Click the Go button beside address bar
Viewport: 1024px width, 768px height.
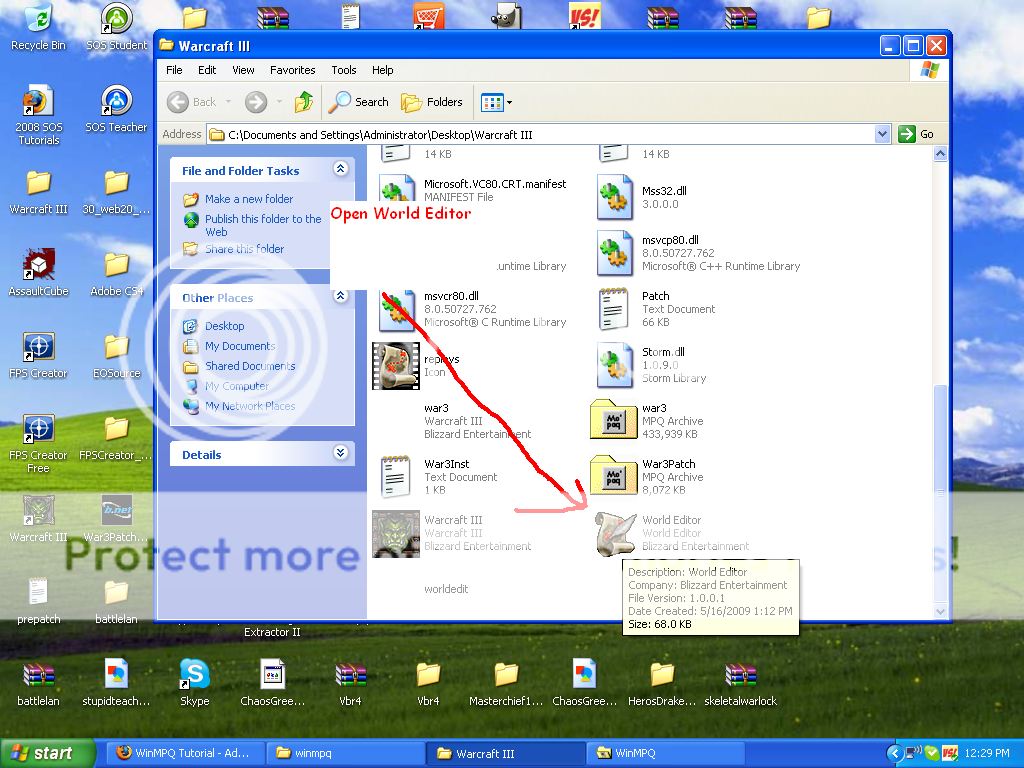click(x=916, y=134)
